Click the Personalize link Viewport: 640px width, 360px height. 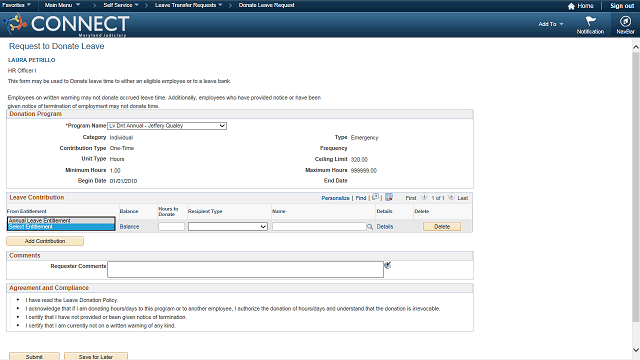pos(336,198)
